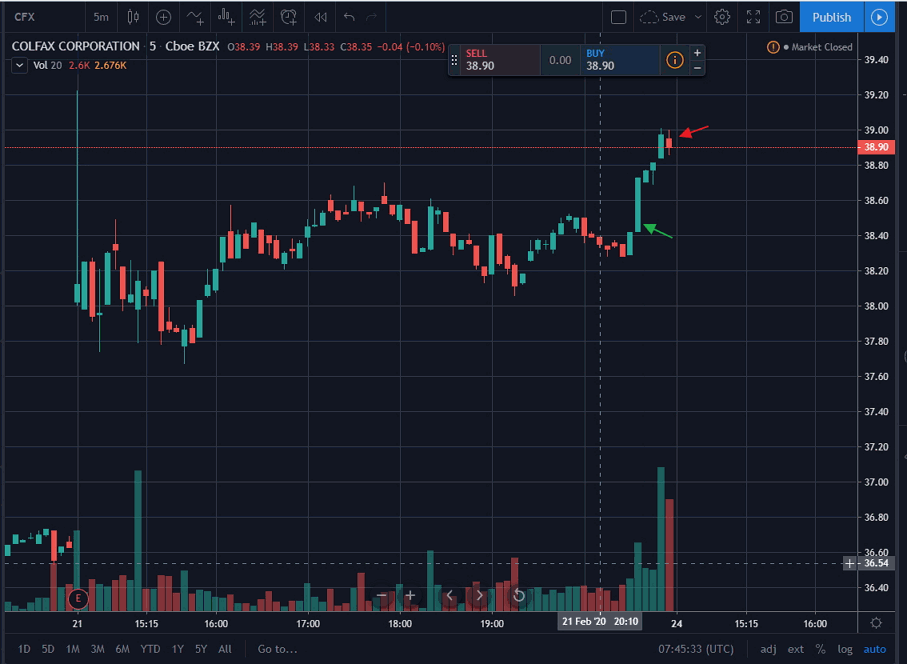Viewport: 907px width, 664px height.
Task: Move chart right with arrow button
Action: point(479,595)
